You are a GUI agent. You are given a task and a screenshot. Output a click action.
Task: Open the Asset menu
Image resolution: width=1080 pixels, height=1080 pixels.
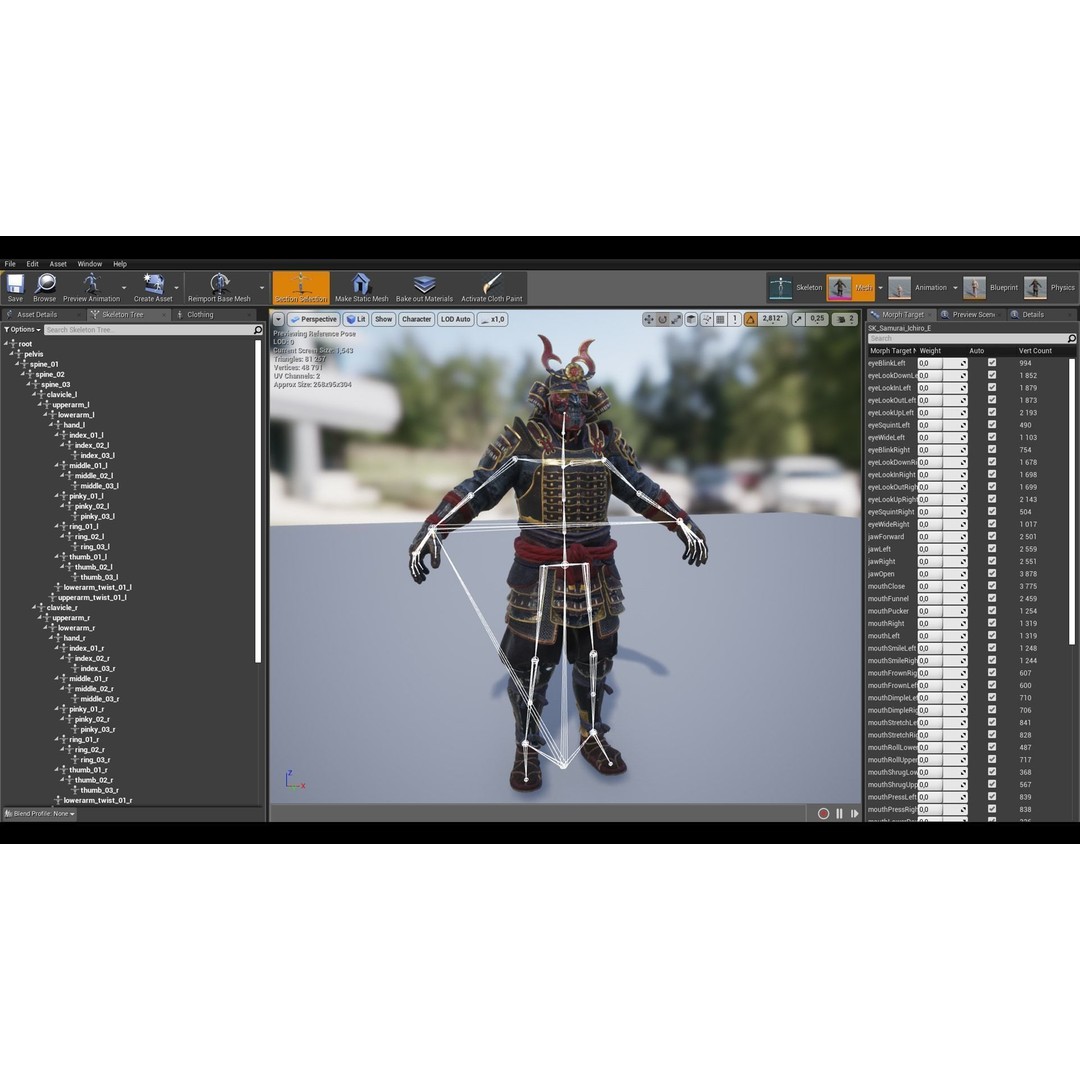(58, 264)
